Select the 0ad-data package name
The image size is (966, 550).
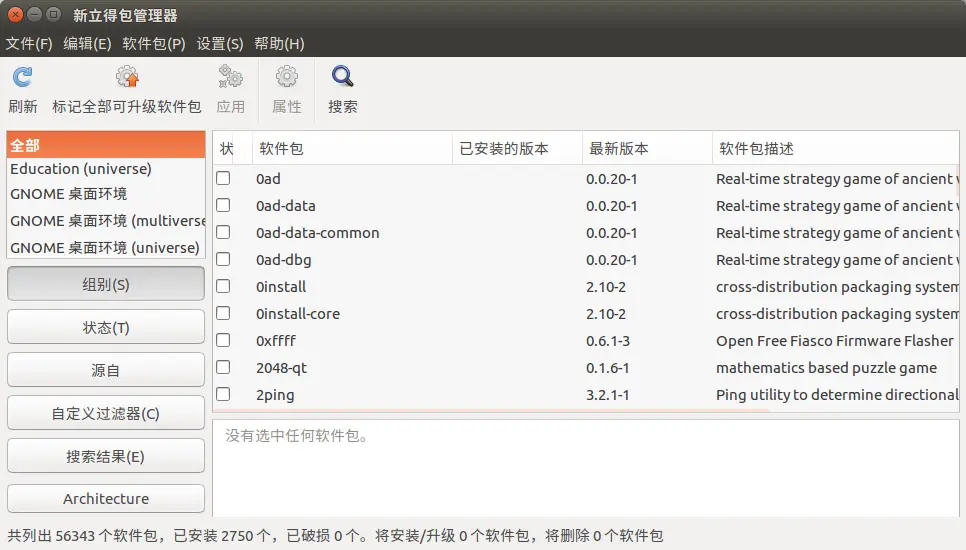(286, 206)
